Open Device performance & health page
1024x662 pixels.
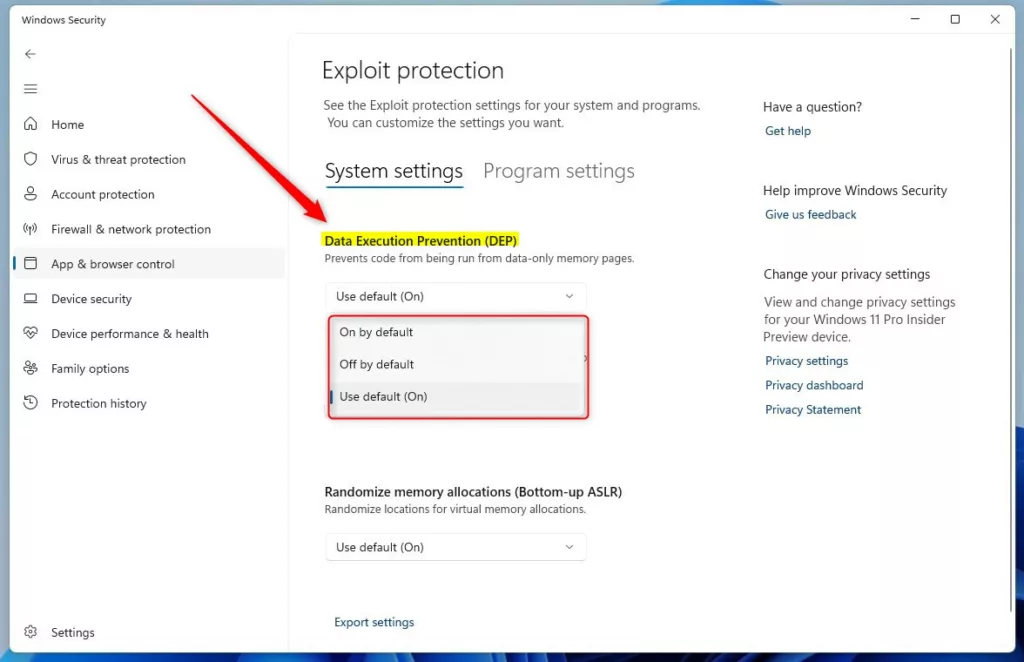[x=149, y=334]
